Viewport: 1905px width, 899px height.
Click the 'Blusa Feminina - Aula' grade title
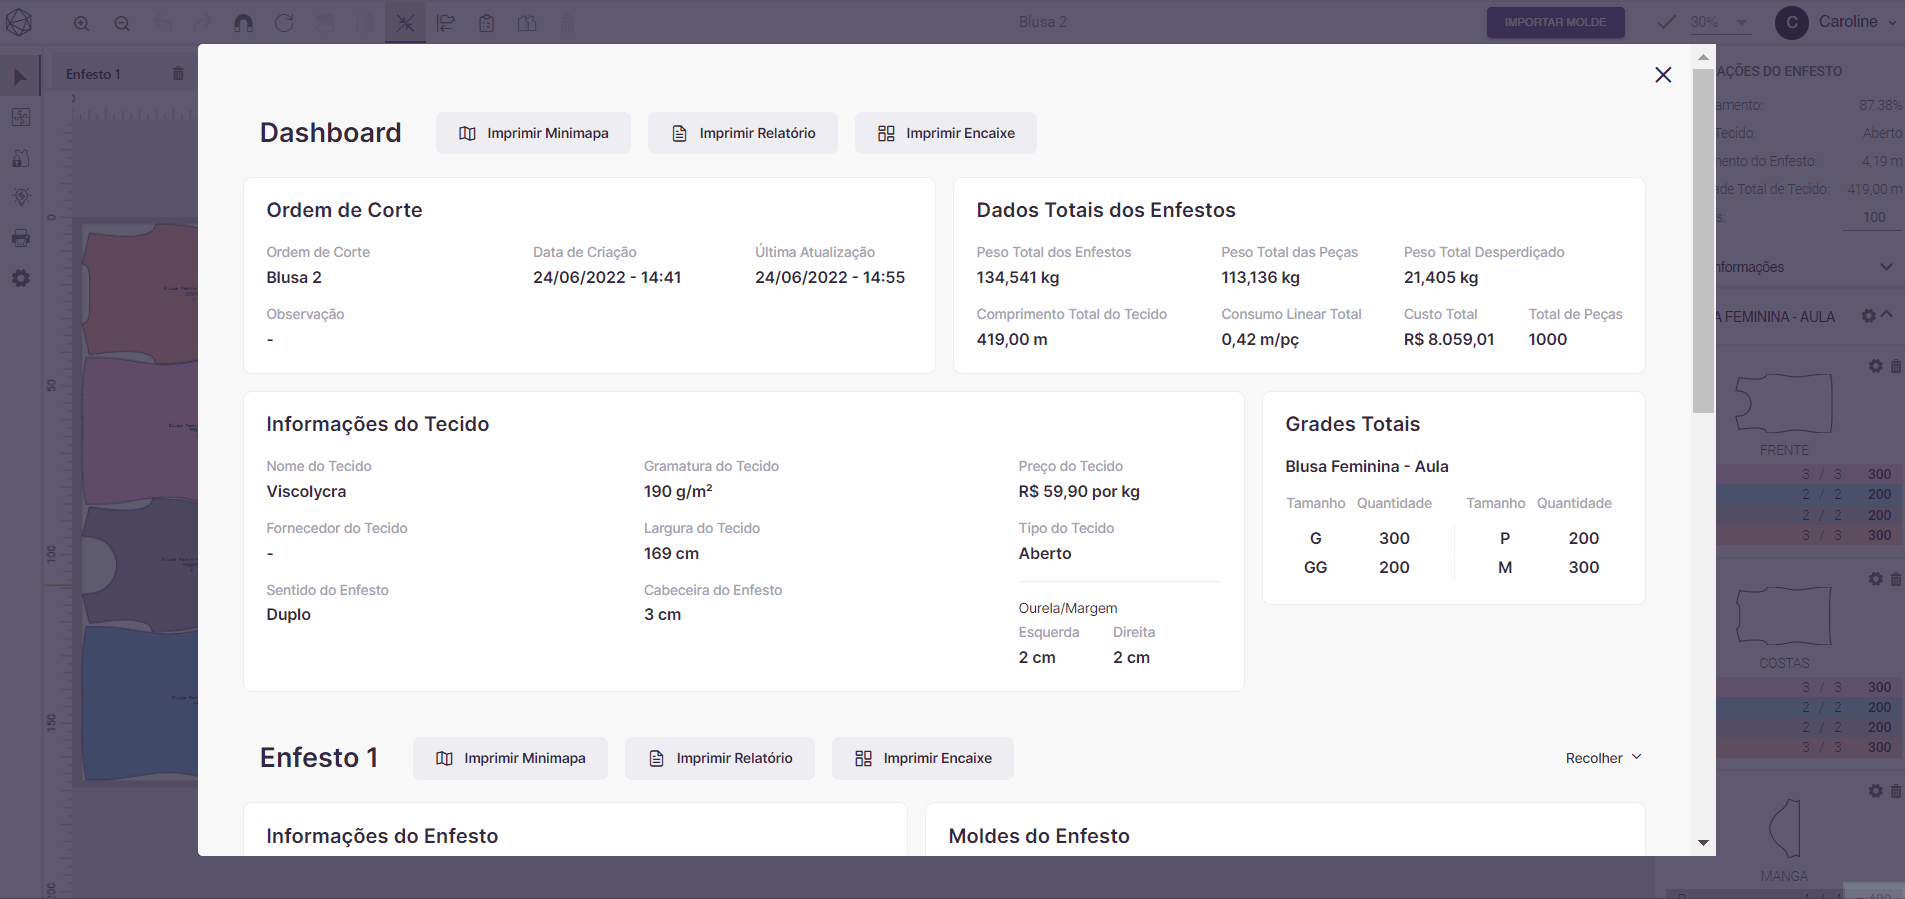tap(1367, 467)
